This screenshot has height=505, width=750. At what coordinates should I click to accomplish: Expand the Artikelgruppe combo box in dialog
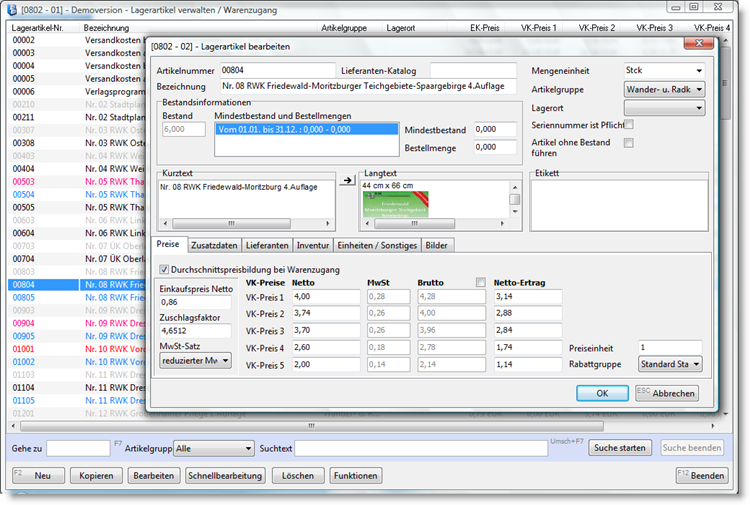(x=698, y=90)
